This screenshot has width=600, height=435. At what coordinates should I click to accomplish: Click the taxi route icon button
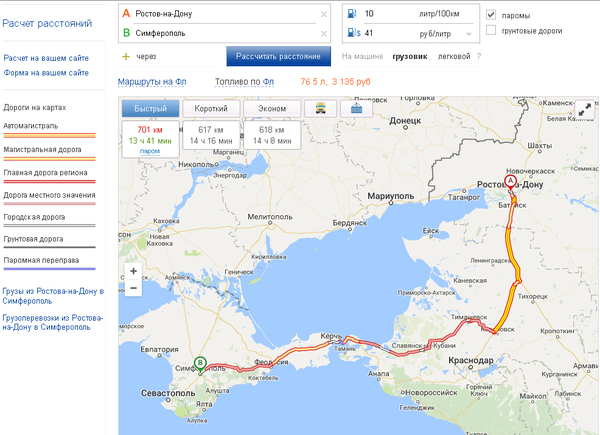tap(320, 108)
